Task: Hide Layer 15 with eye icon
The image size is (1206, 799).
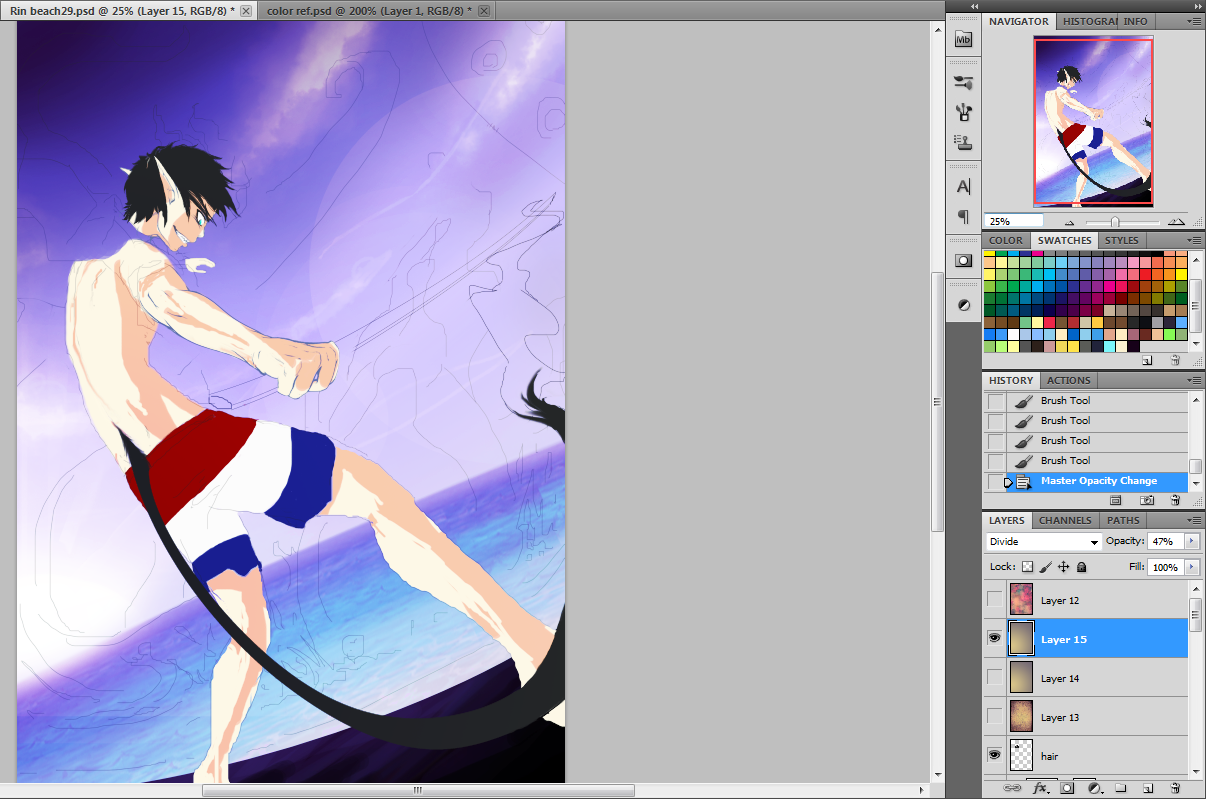Action: (994, 638)
